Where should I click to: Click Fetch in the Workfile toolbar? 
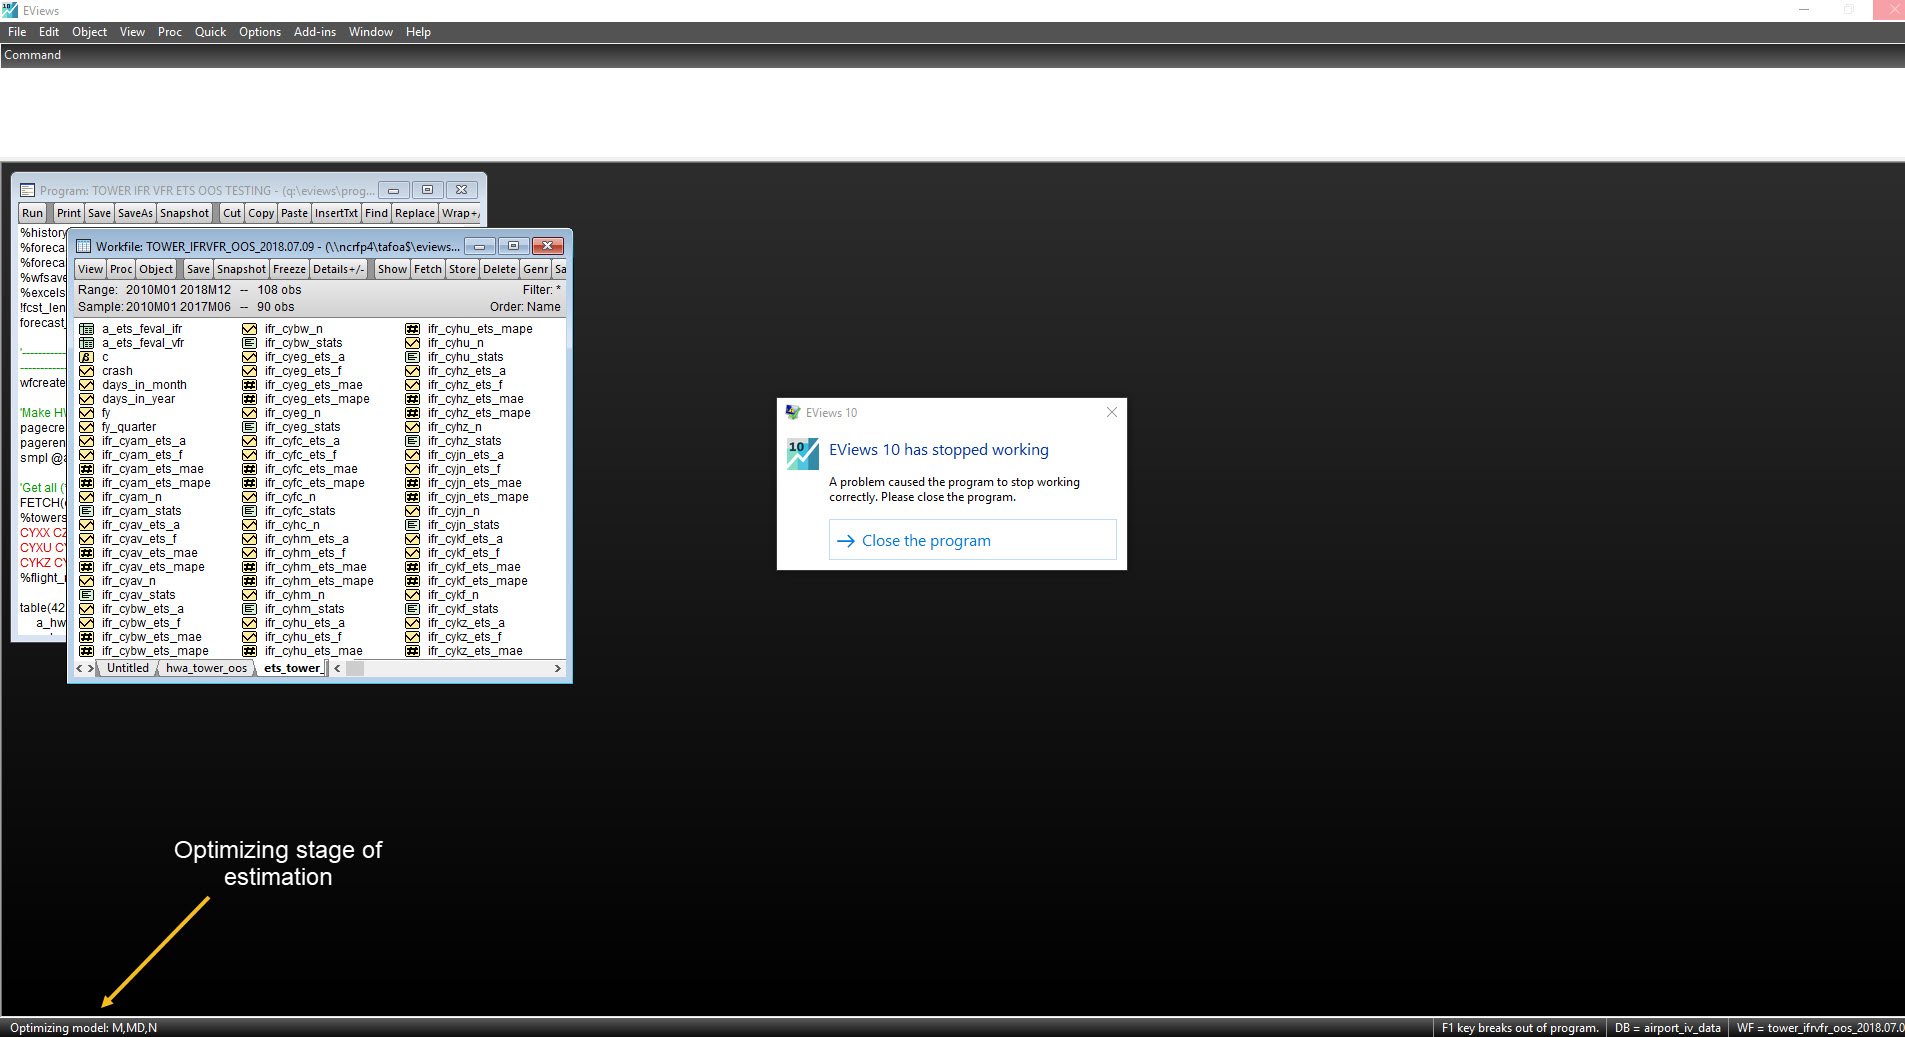point(428,269)
